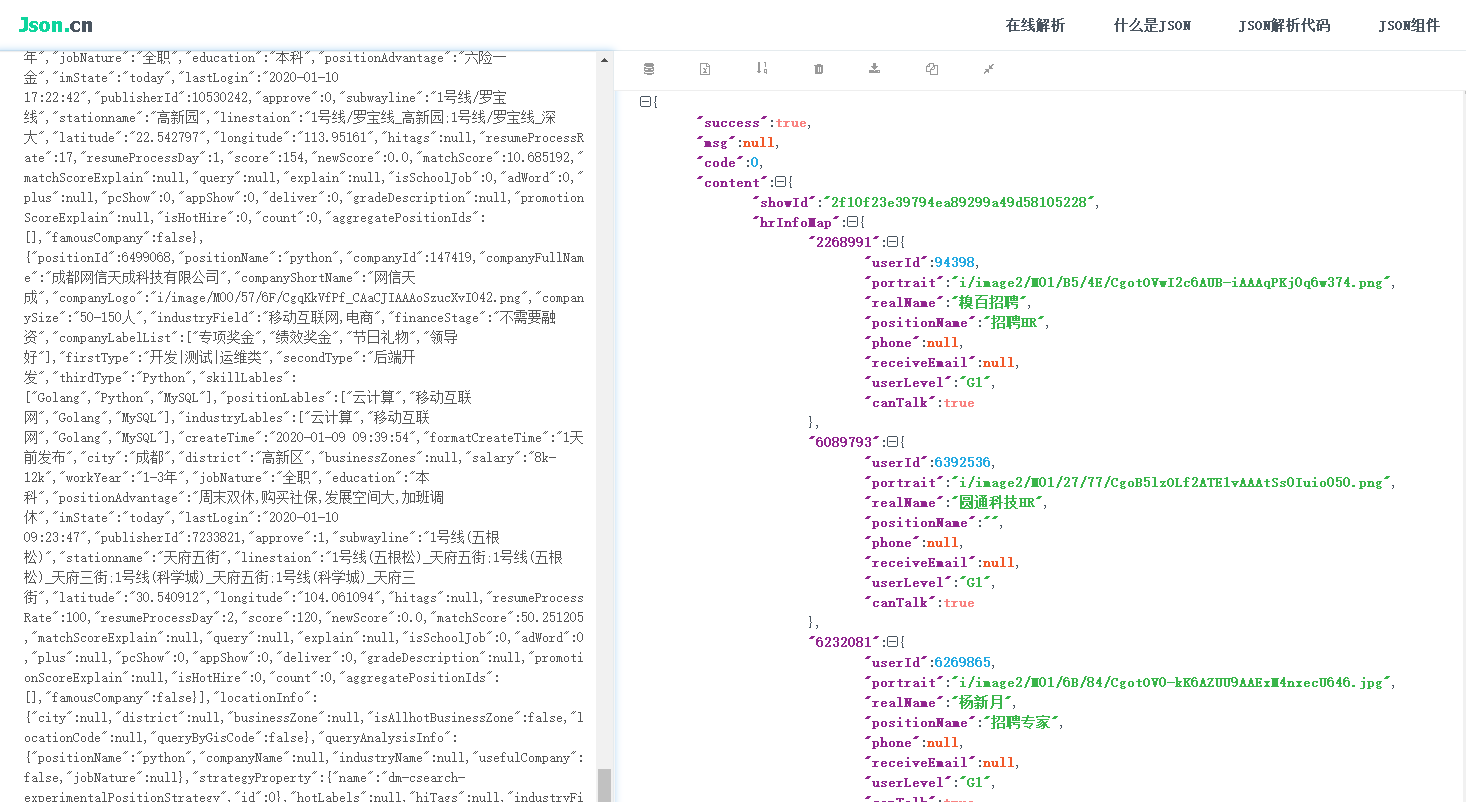Click the "code" key
The height and width of the screenshot is (802, 1466).
point(720,163)
